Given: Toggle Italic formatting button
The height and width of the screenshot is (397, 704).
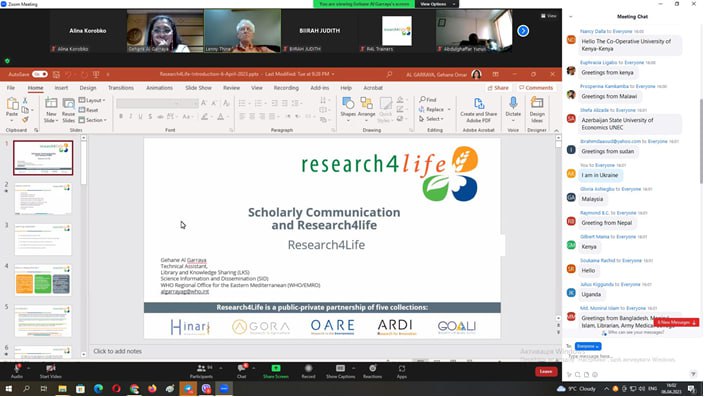Looking at the screenshot, I should (131, 117).
